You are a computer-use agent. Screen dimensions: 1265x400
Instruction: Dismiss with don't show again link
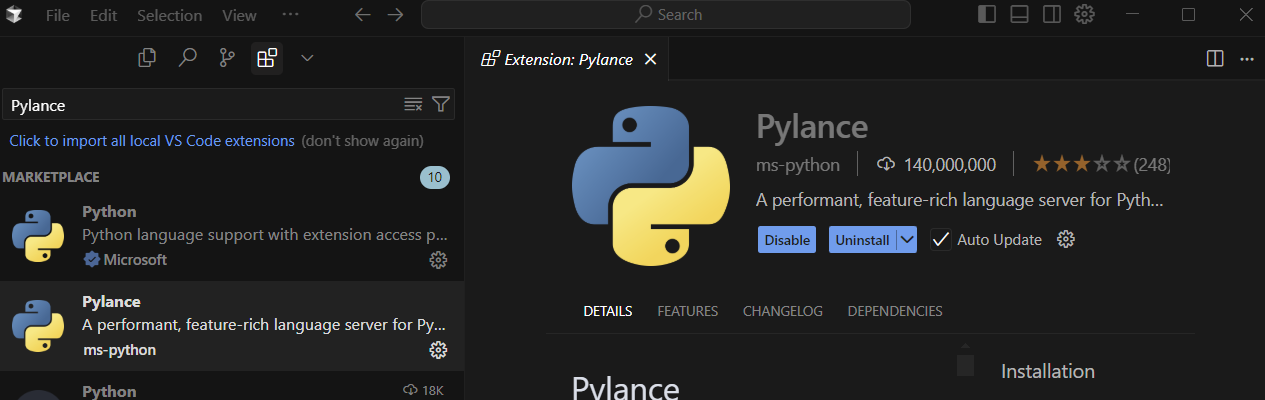coord(362,141)
